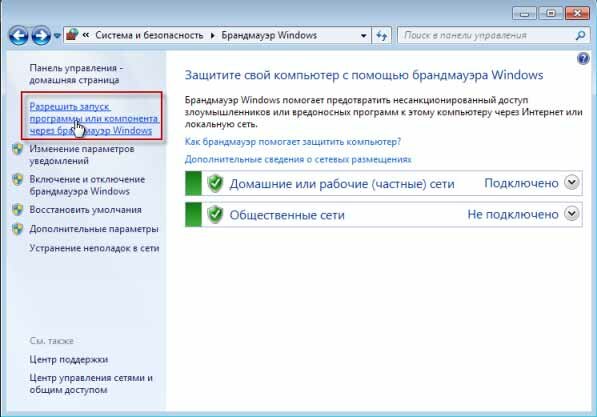Click shield icon beside Включение и отключение
Viewport: 597px width, 417px height.
[x=18, y=179]
